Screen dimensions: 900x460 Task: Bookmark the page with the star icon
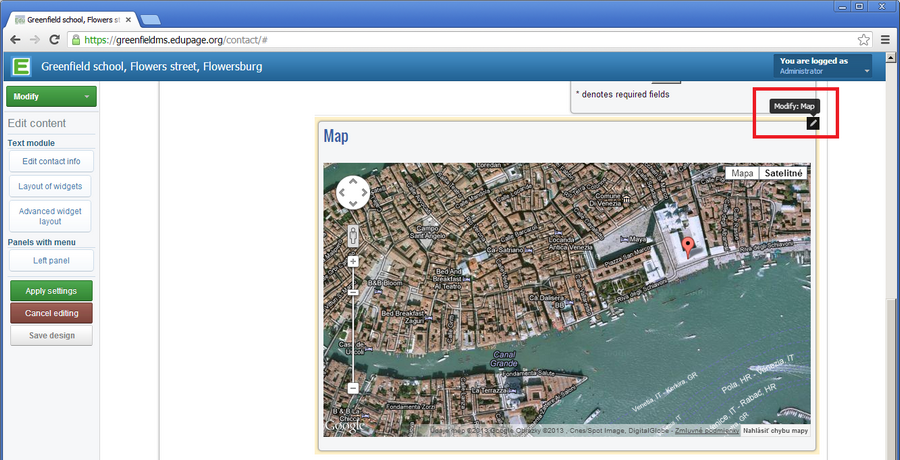pyautogui.click(x=863, y=40)
